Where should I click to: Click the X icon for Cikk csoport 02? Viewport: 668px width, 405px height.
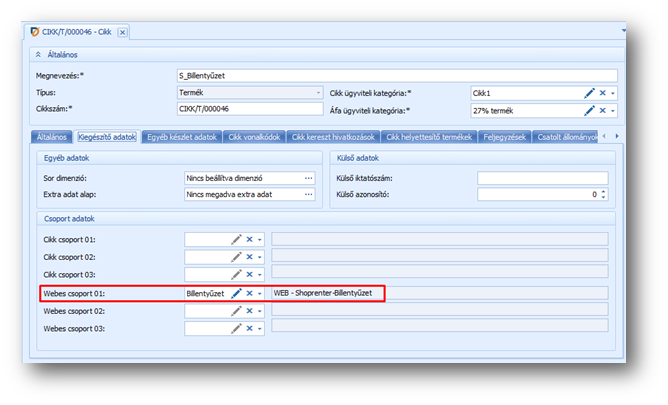click(x=249, y=257)
